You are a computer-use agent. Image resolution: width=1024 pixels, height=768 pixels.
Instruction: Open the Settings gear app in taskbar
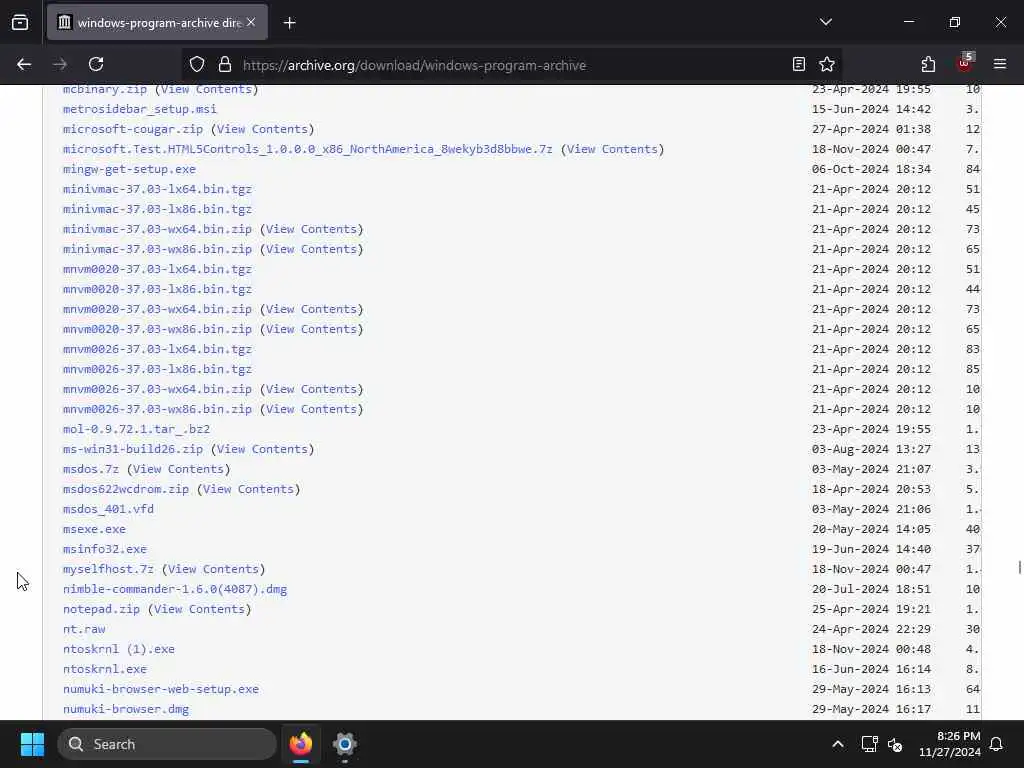pyautogui.click(x=344, y=744)
